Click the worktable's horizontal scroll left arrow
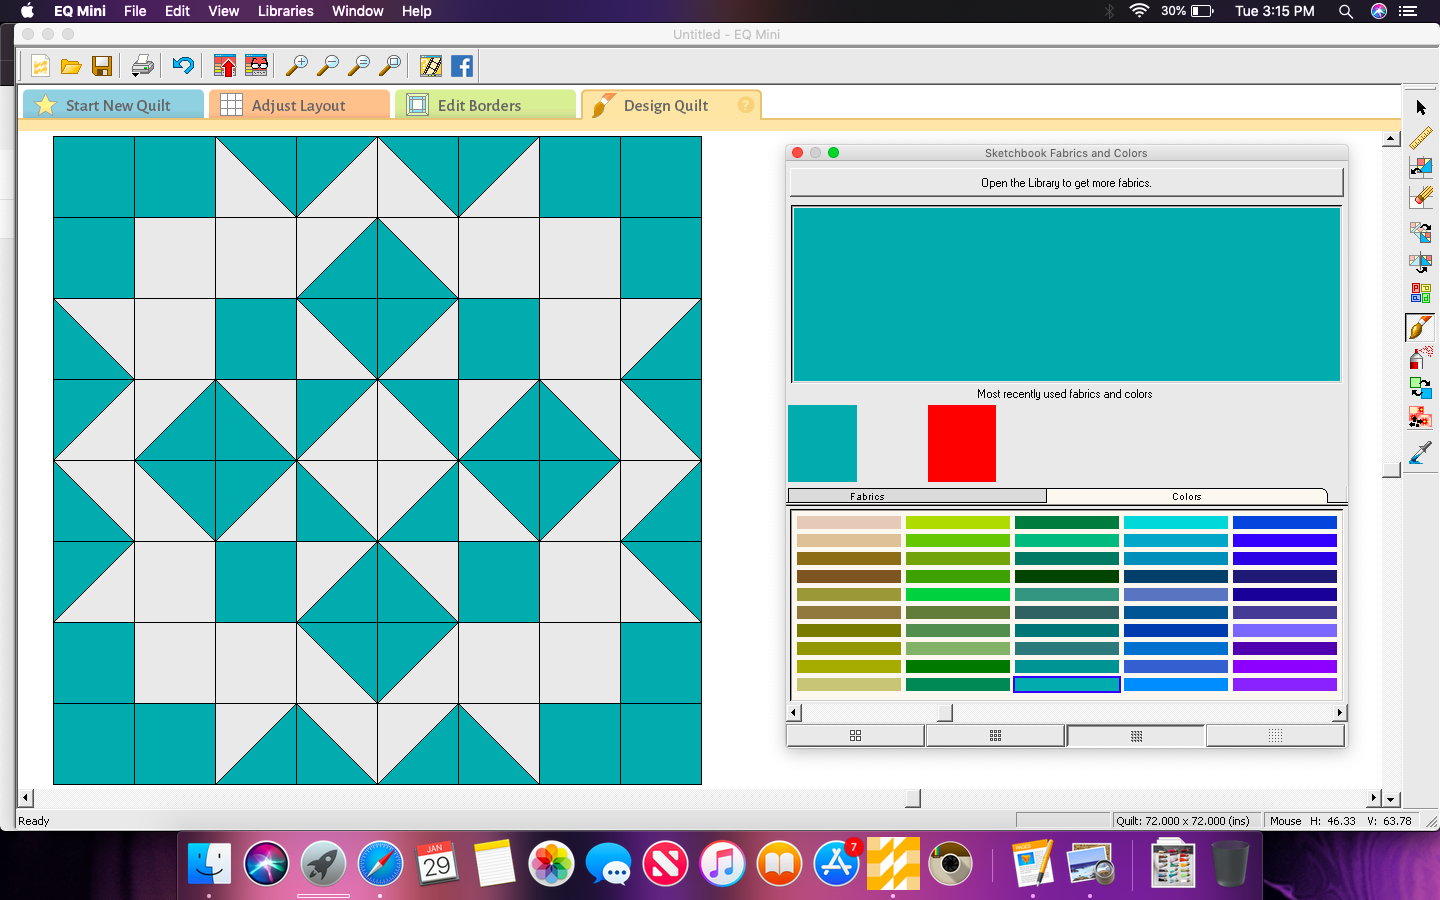Image resolution: width=1440 pixels, height=900 pixels. coord(26,799)
